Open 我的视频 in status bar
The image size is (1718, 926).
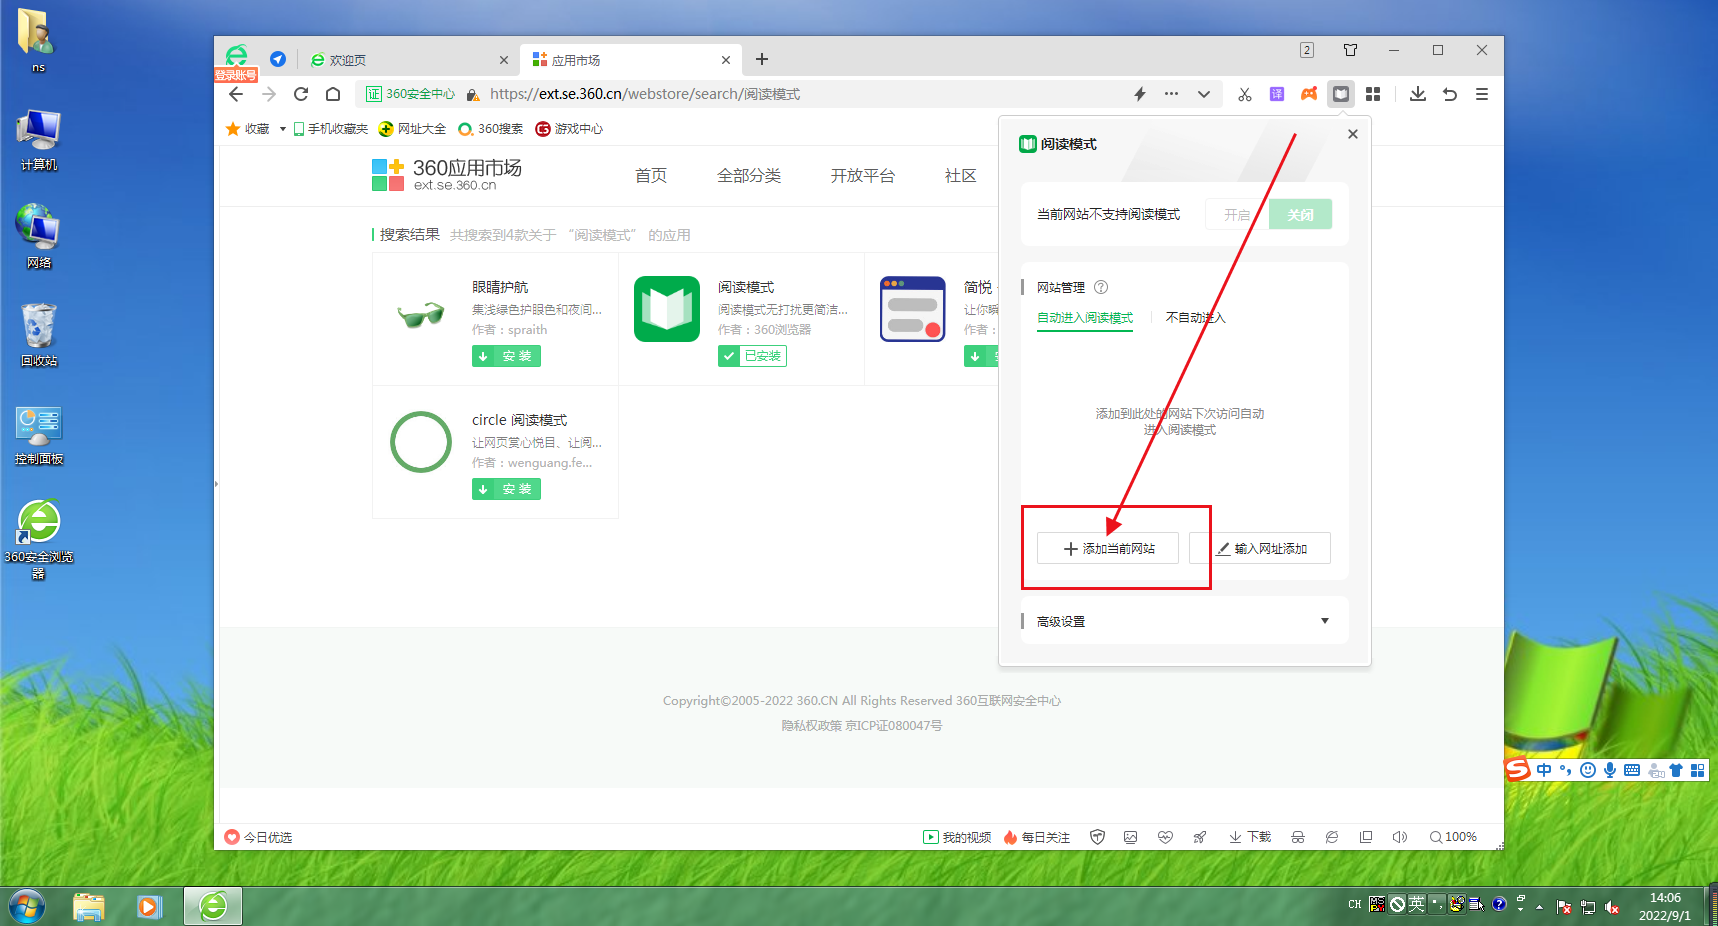957,837
